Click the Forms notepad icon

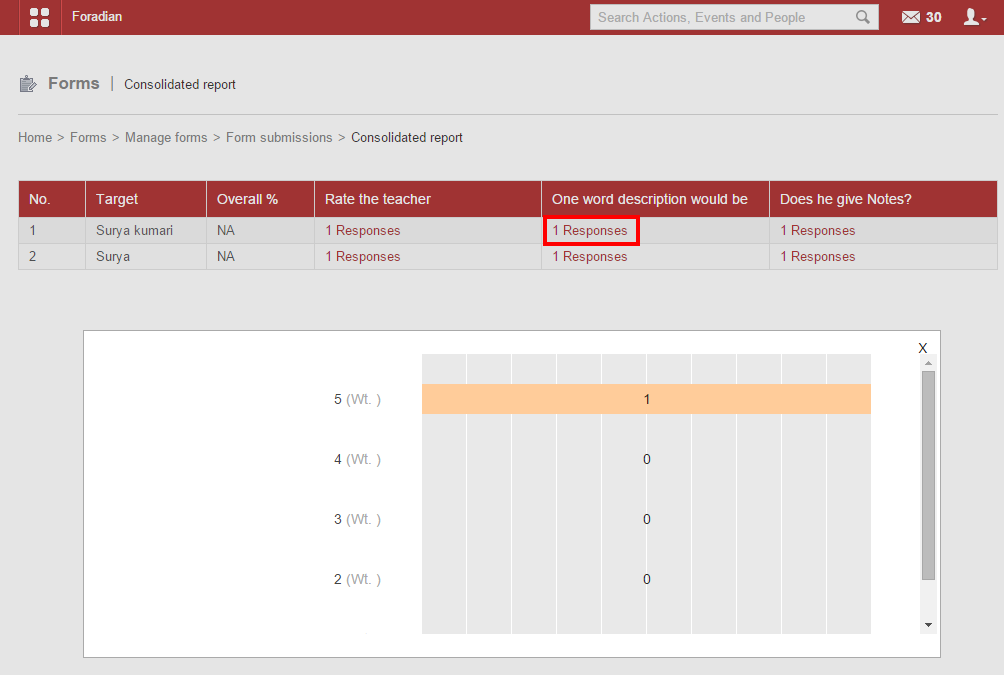(28, 84)
